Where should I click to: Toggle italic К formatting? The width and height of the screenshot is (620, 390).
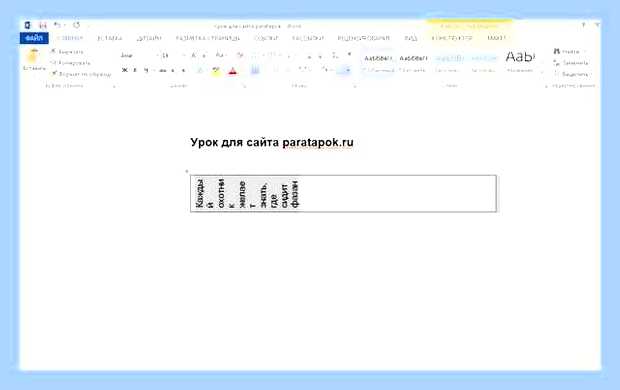[x=135, y=70]
